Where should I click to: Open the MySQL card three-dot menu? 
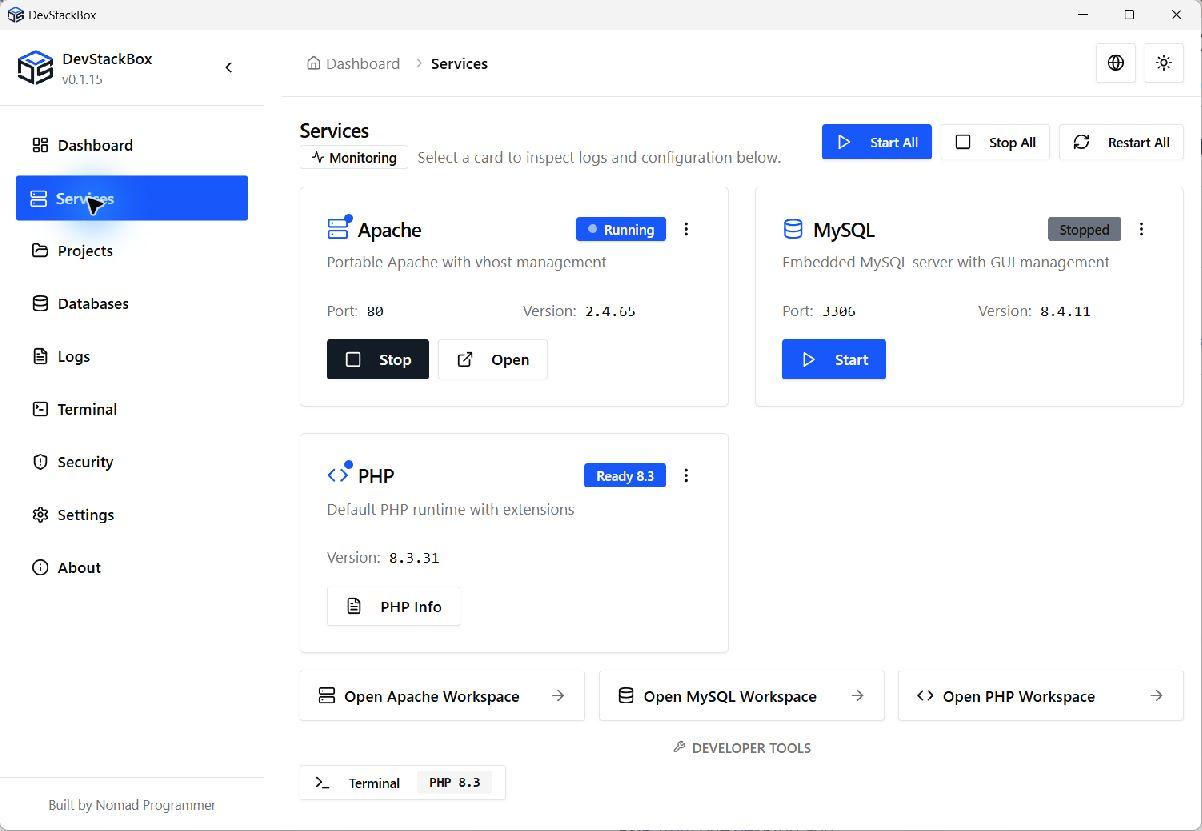coord(1141,229)
